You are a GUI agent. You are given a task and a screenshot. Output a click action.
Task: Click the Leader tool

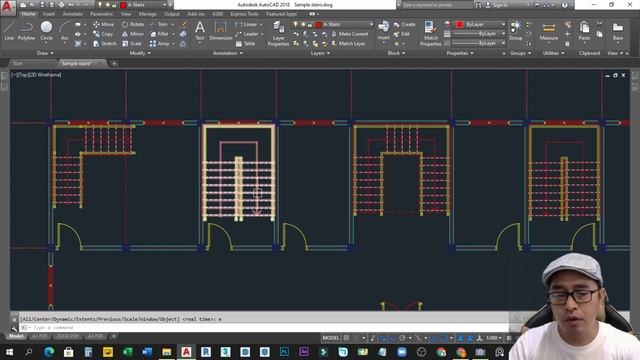point(247,34)
